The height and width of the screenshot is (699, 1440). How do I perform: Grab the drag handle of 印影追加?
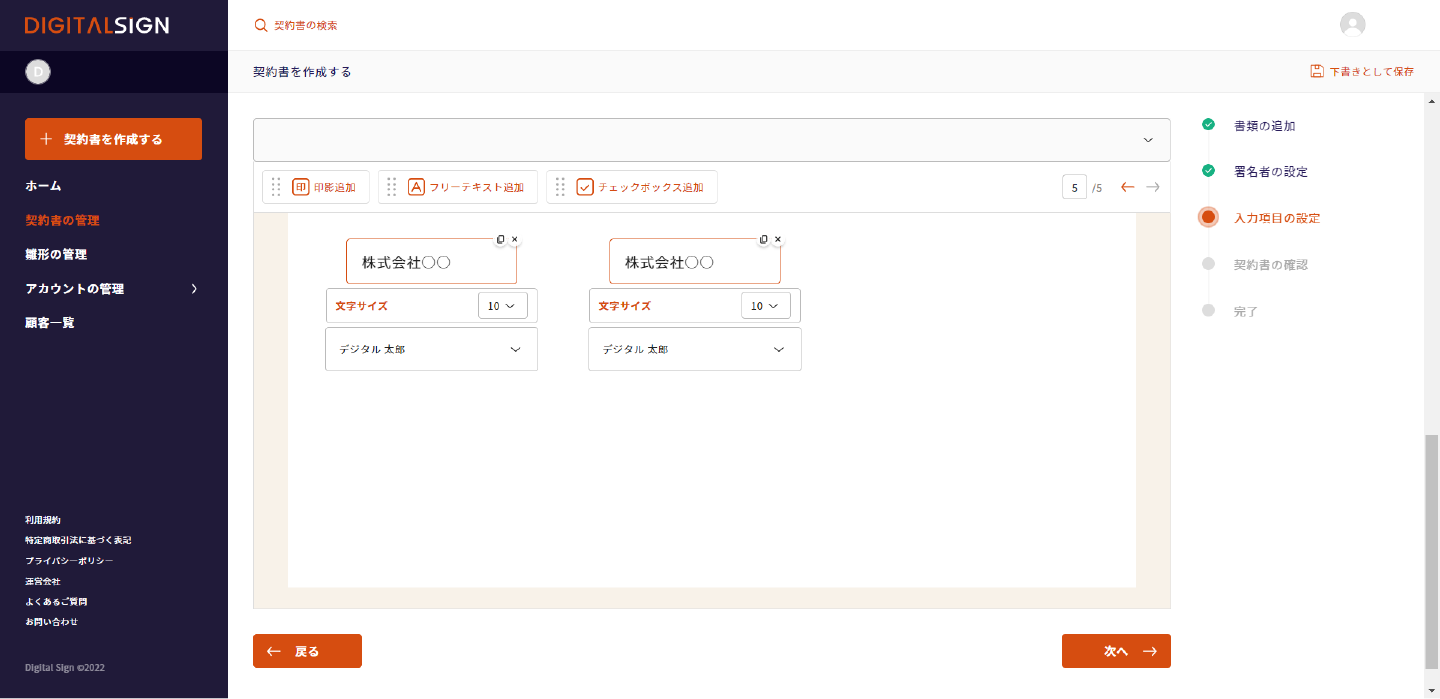[x=277, y=187]
